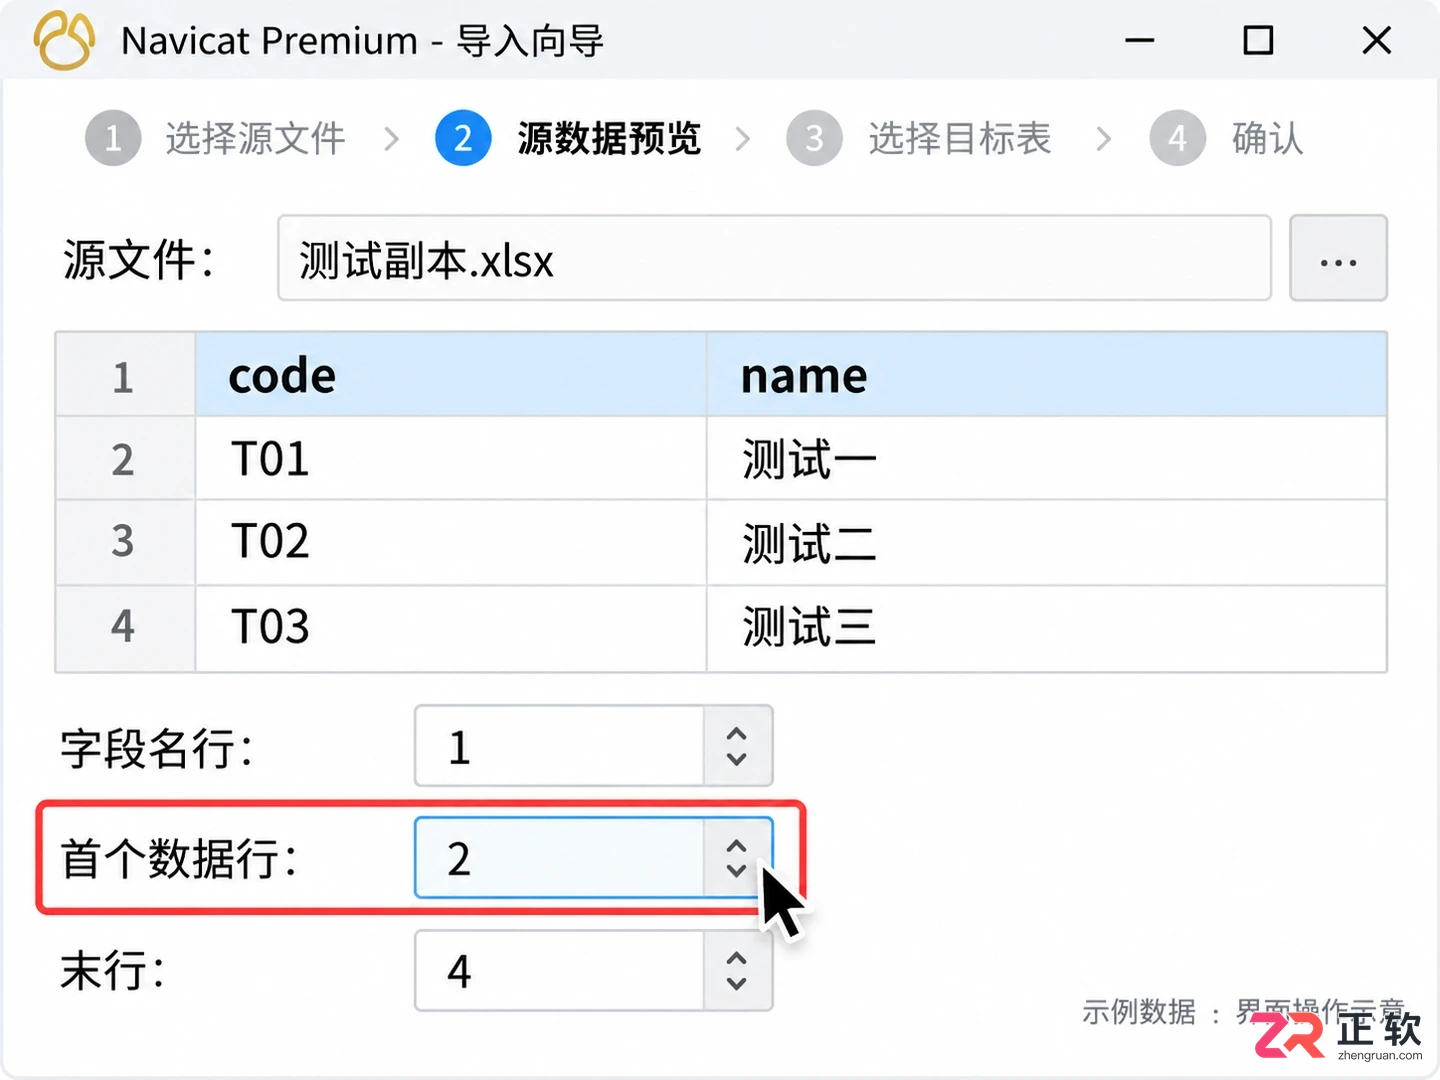Select row number 3 header
1440x1080 pixels.
(125, 542)
